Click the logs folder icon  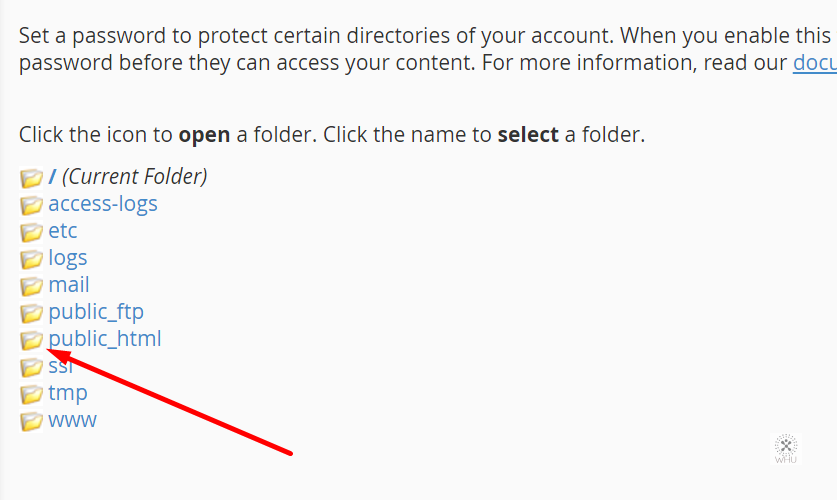[x=31, y=259]
